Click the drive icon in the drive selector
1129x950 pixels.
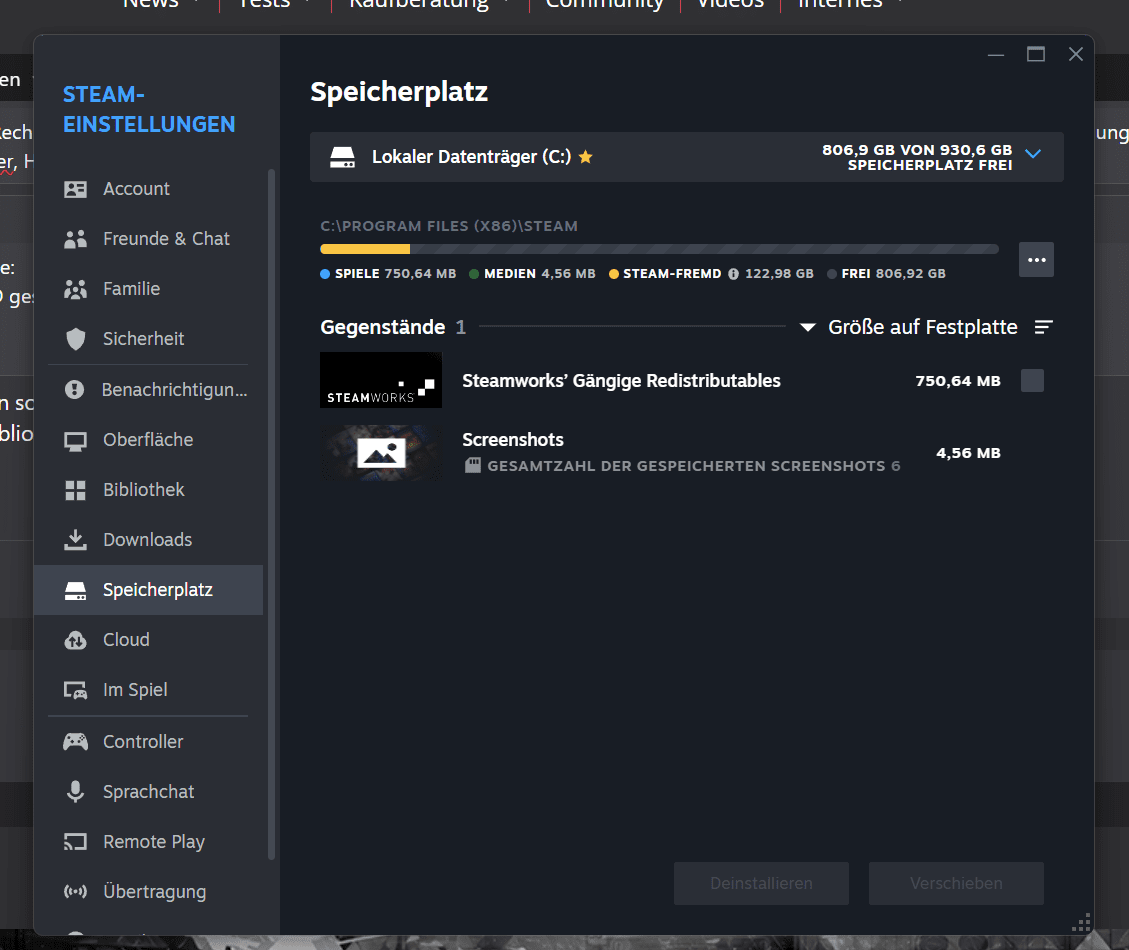tap(343, 157)
